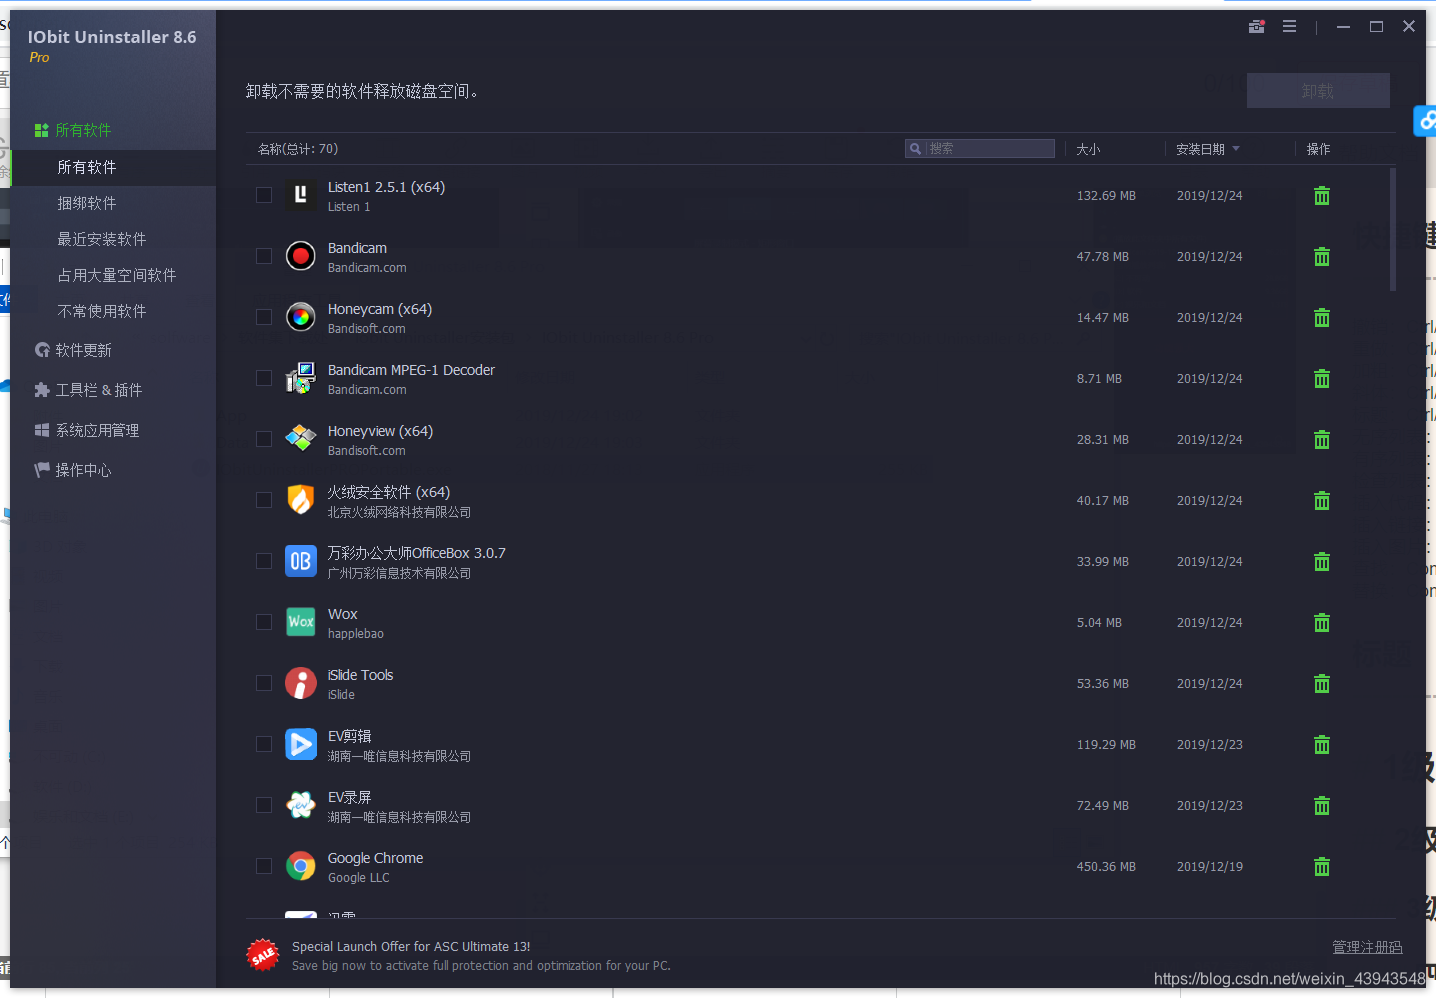Check the Honeyview (x64) checkbox
Image resolution: width=1436 pixels, height=998 pixels.
tap(264, 439)
